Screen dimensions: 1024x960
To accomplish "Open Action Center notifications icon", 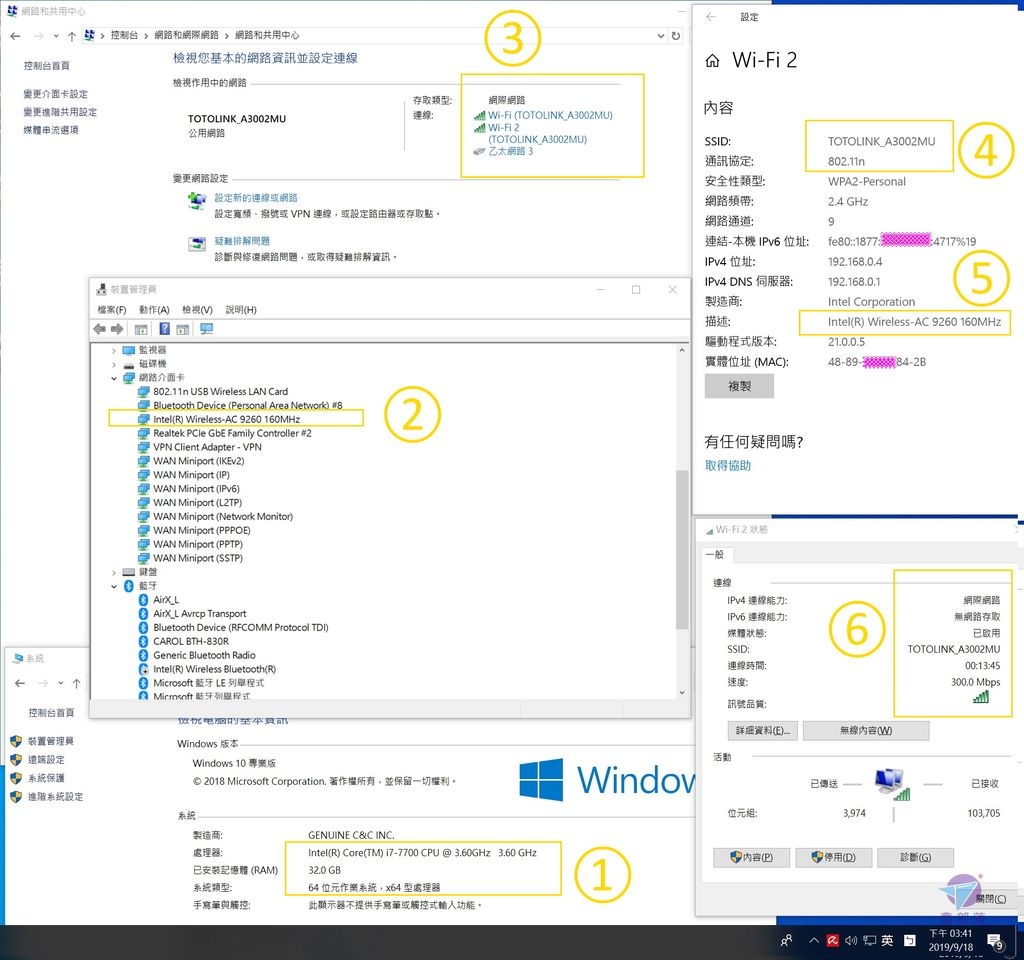I will [995, 941].
